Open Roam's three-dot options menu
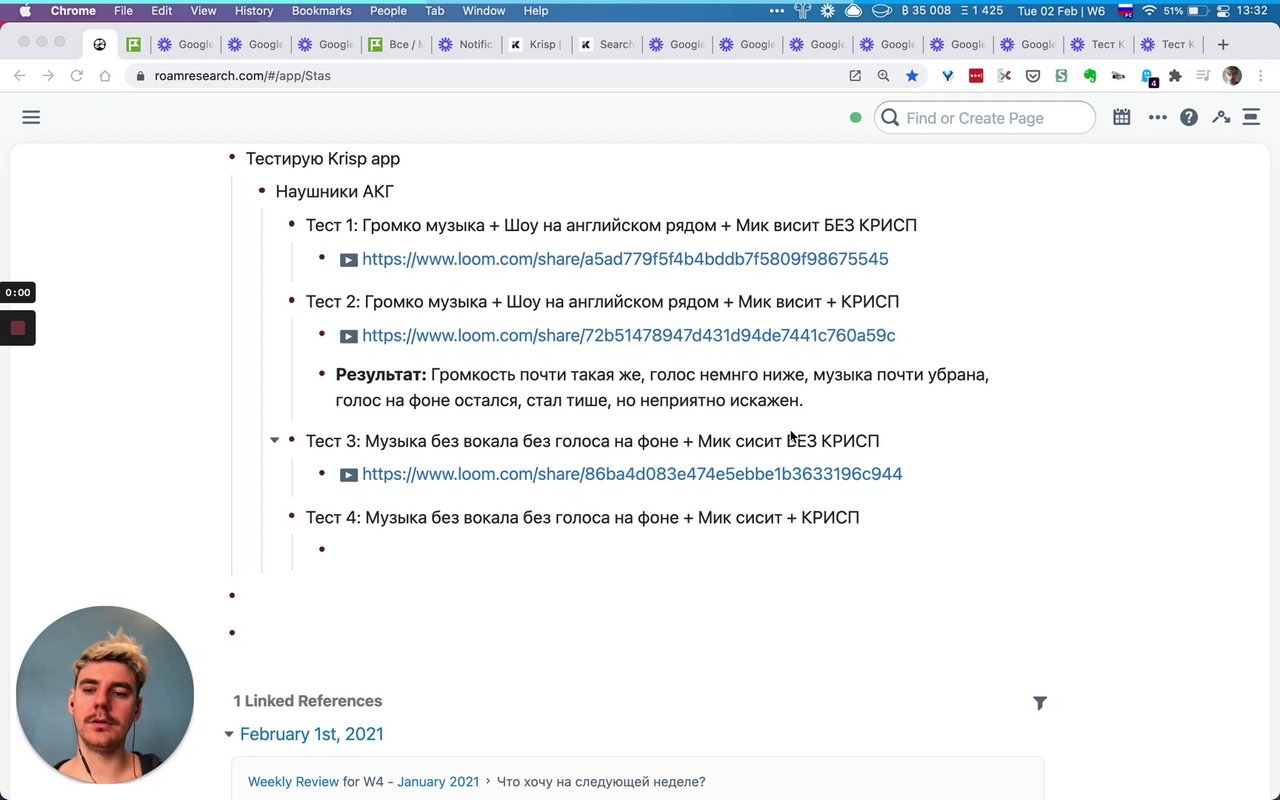The height and width of the screenshot is (800, 1280). click(1158, 117)
